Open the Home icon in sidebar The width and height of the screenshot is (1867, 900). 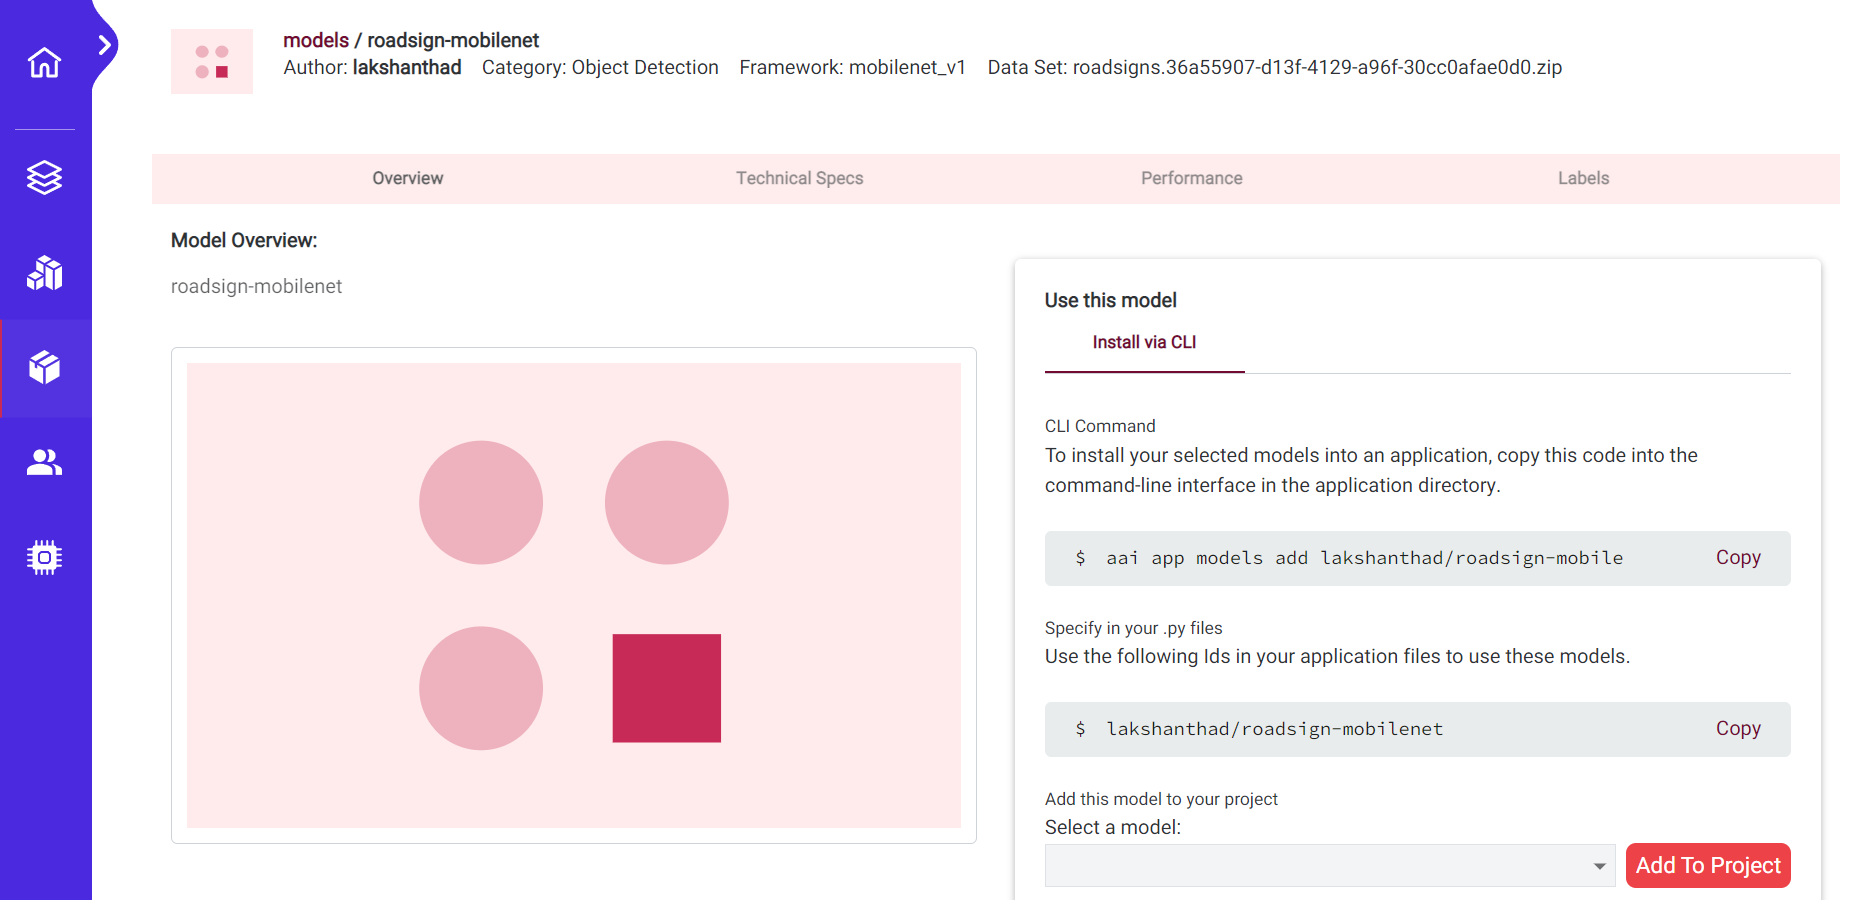(x=44, y=63)
